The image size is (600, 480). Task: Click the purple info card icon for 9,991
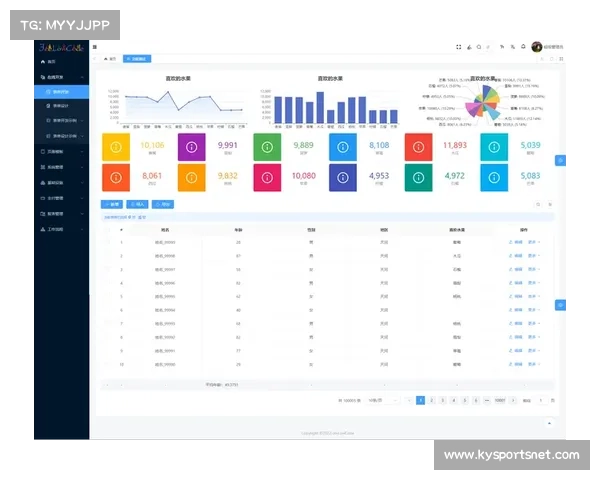click(192, 147)
